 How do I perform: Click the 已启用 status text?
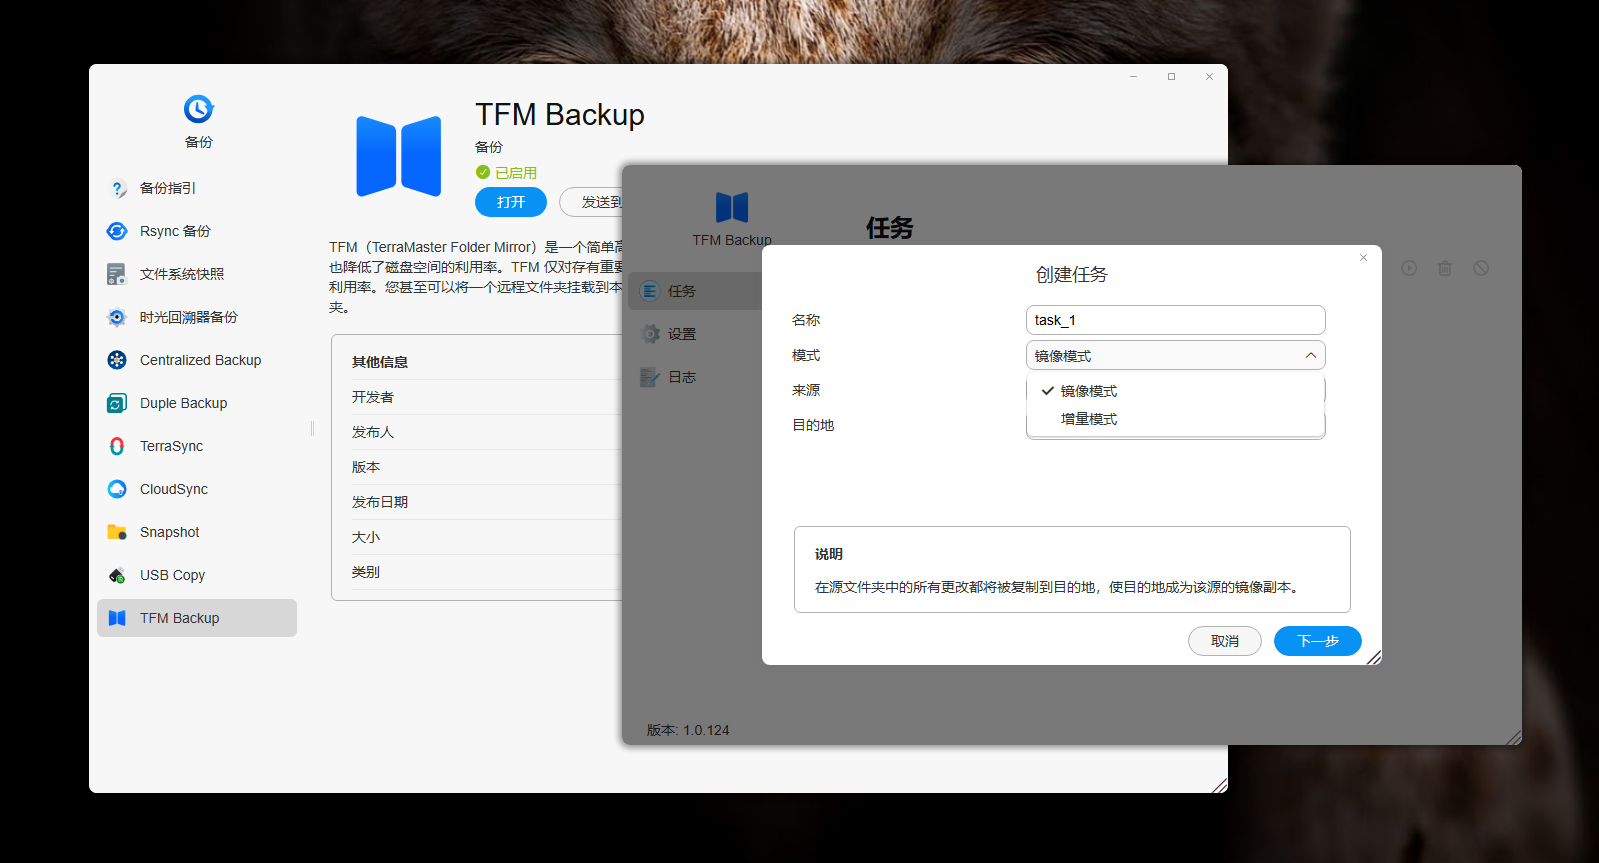tap(516, 173)
